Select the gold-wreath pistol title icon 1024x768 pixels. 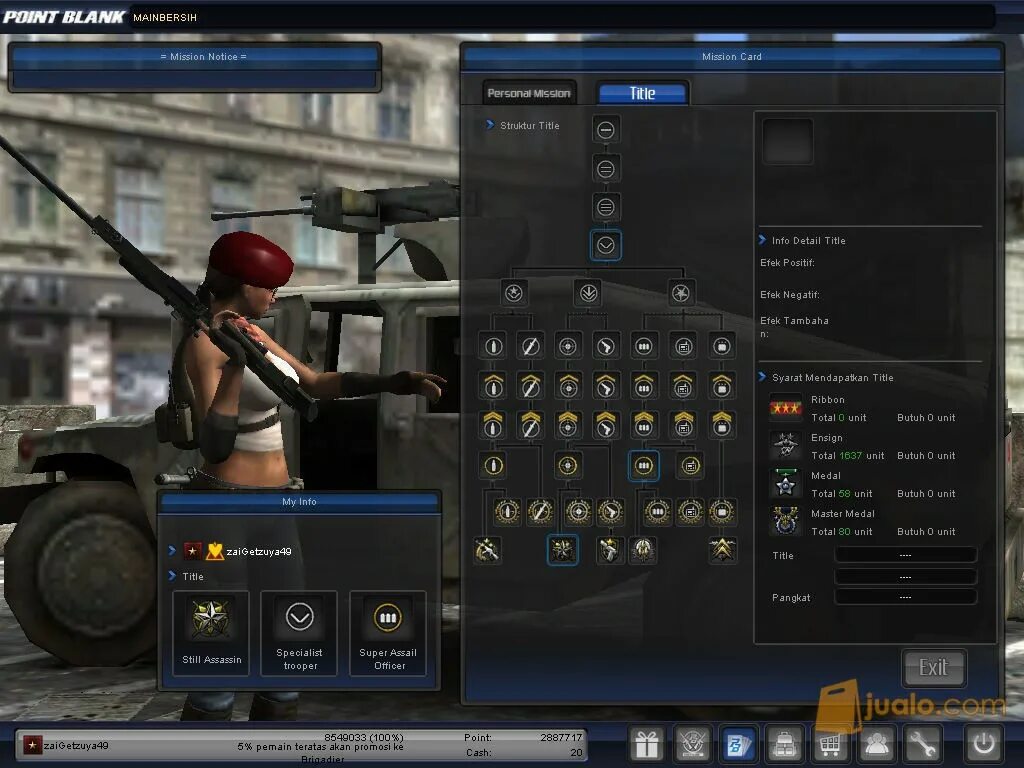click(x=610, y=512)
